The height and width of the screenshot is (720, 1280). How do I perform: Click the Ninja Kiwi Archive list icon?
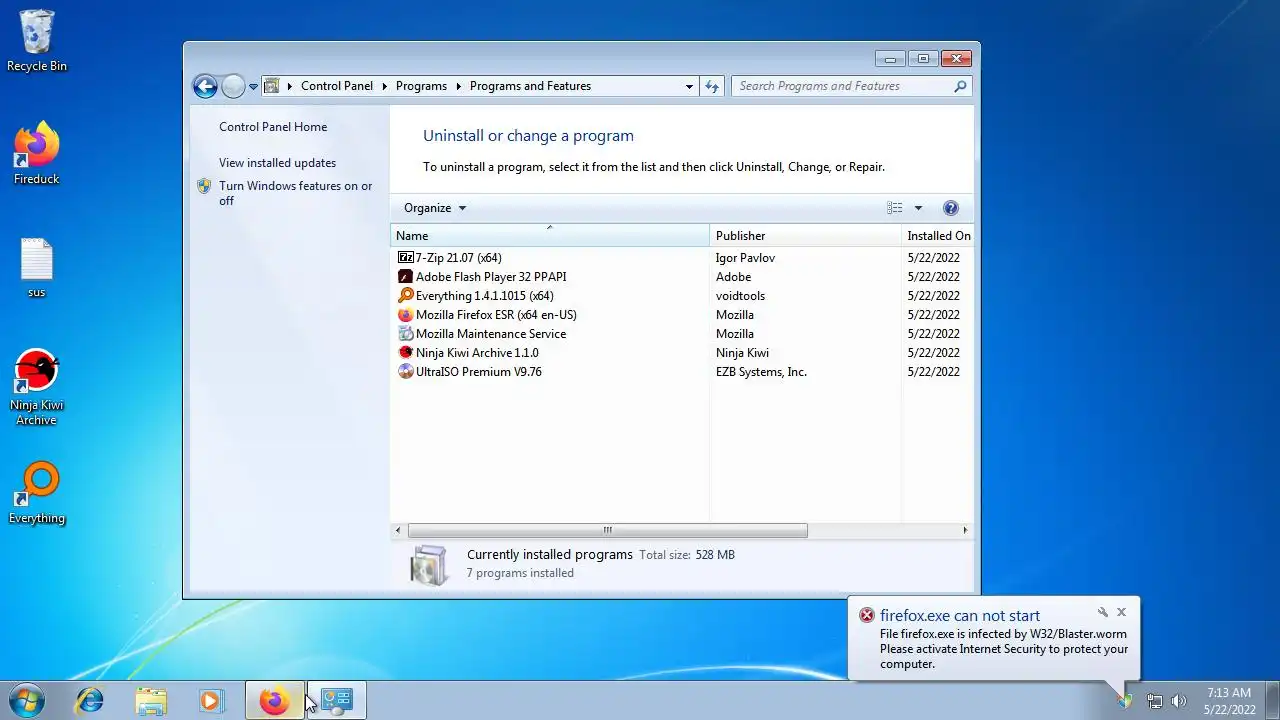[405, 353]
